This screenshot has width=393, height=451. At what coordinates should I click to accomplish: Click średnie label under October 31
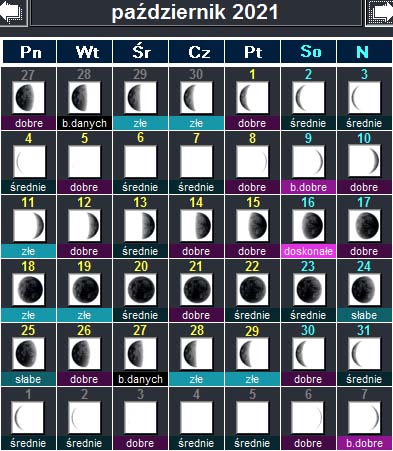364,379
